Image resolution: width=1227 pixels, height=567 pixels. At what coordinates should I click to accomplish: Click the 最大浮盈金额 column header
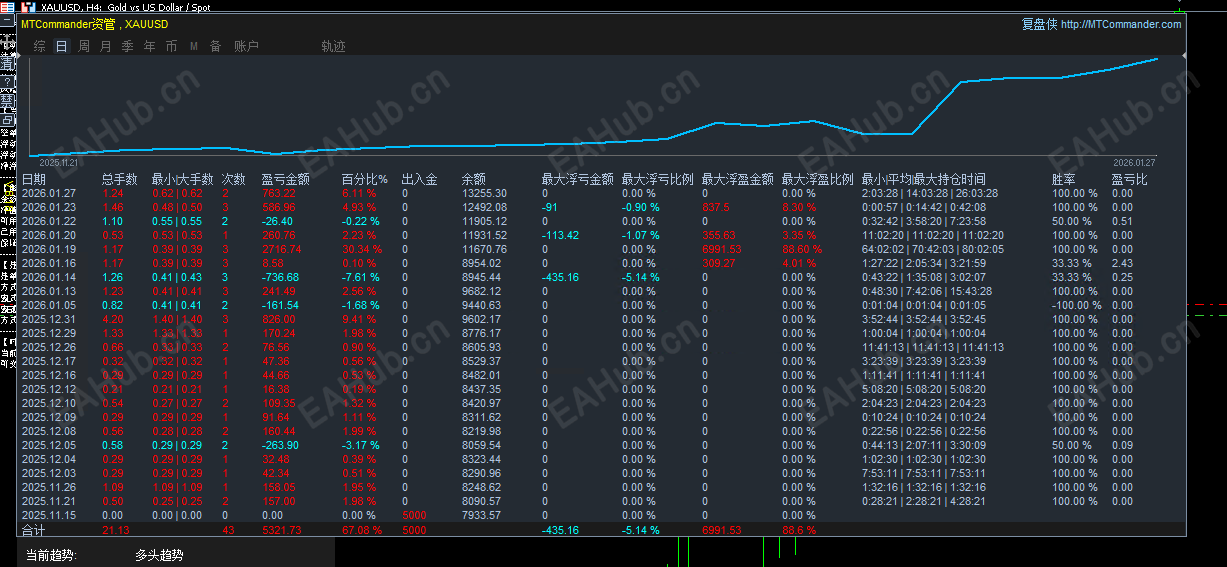(x=737, y=179)
